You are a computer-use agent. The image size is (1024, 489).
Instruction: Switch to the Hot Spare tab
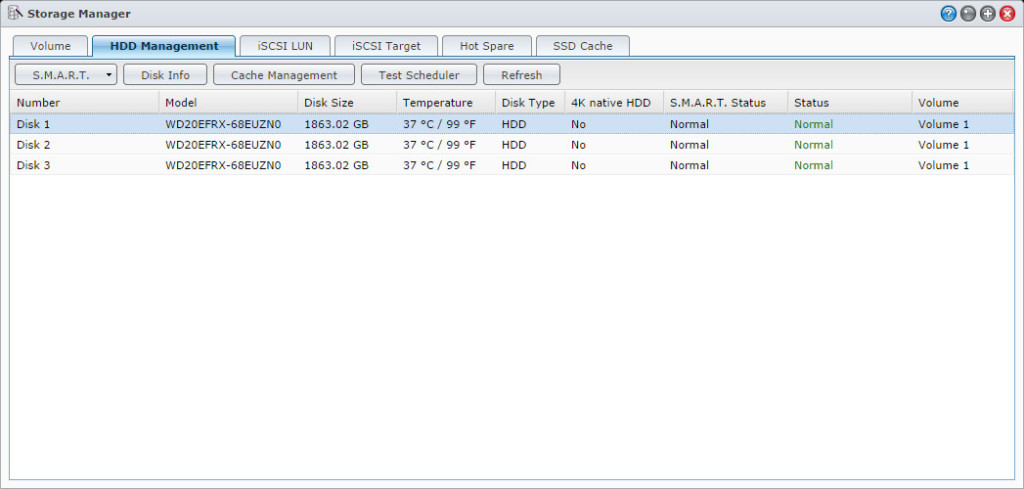[487, 46]
